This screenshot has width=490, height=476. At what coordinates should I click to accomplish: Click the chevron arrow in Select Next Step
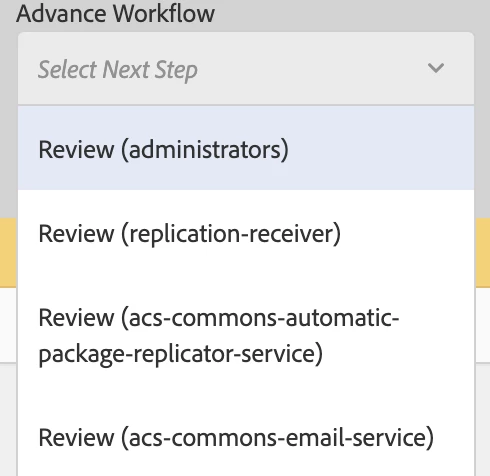coord(435,68)
